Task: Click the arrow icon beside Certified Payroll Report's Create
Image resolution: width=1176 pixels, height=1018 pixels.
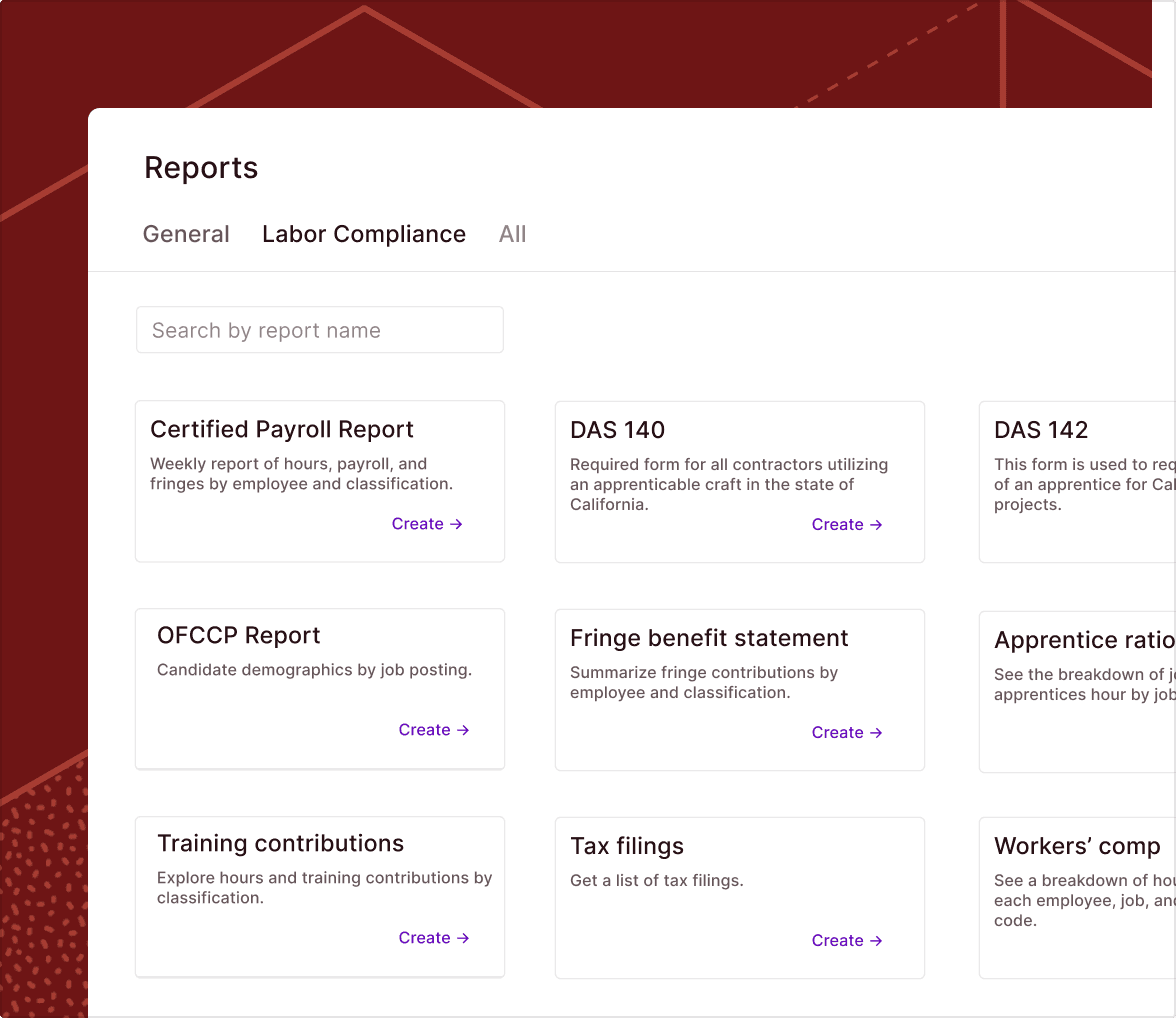Action: [459, 523]
